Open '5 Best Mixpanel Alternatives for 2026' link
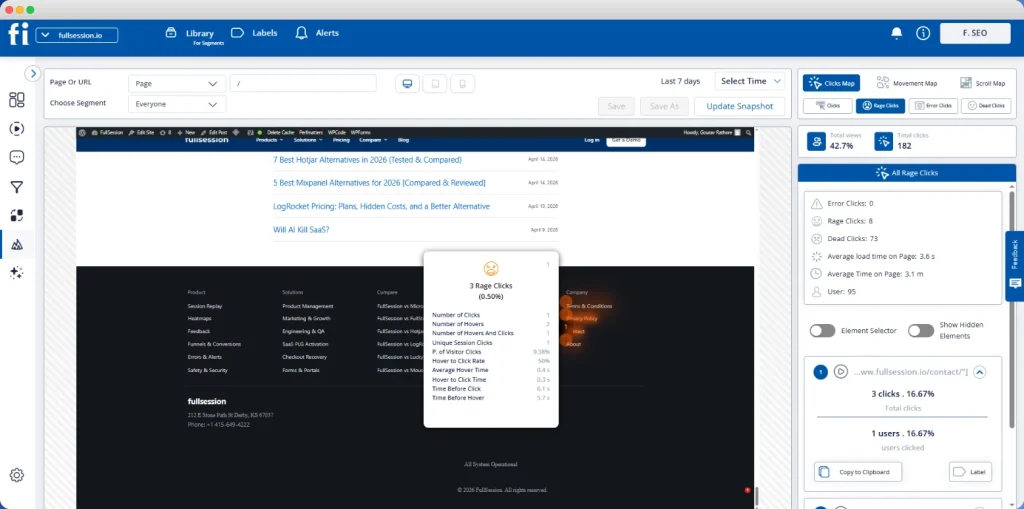The height and width of the screenshot is (509, 1024). (379, 183)
